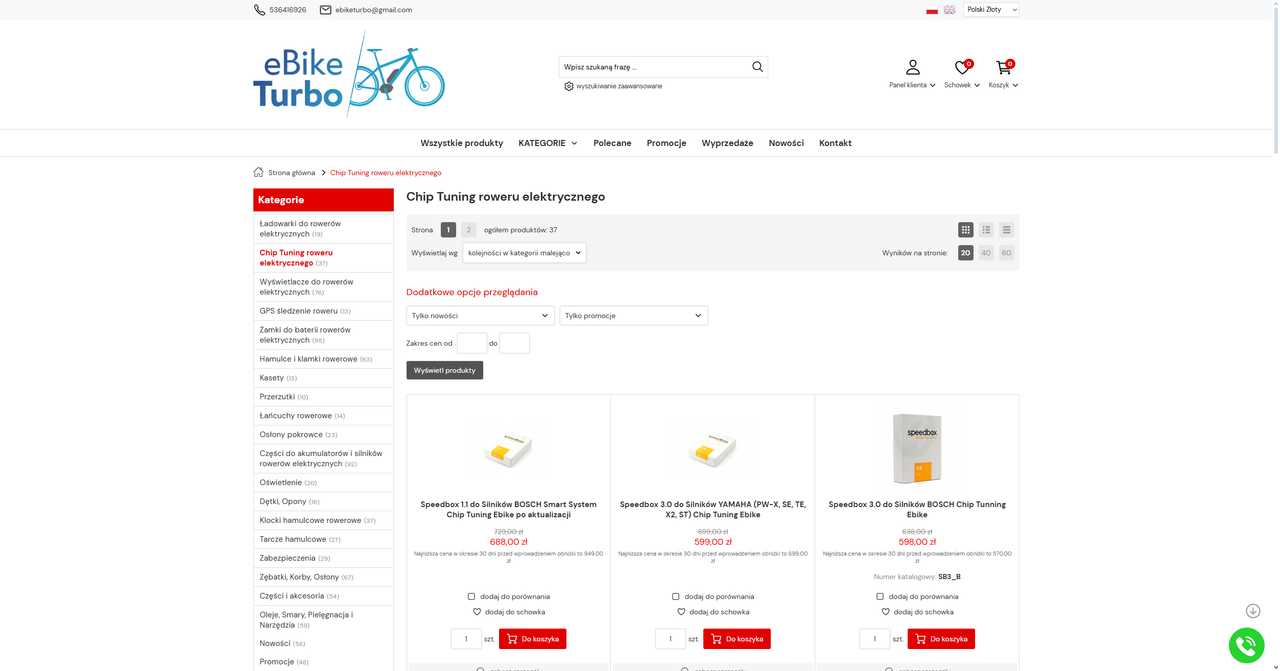Click the maximum price 'do' field
Screen dimensions: 1280x671
[x=514, y=343]
